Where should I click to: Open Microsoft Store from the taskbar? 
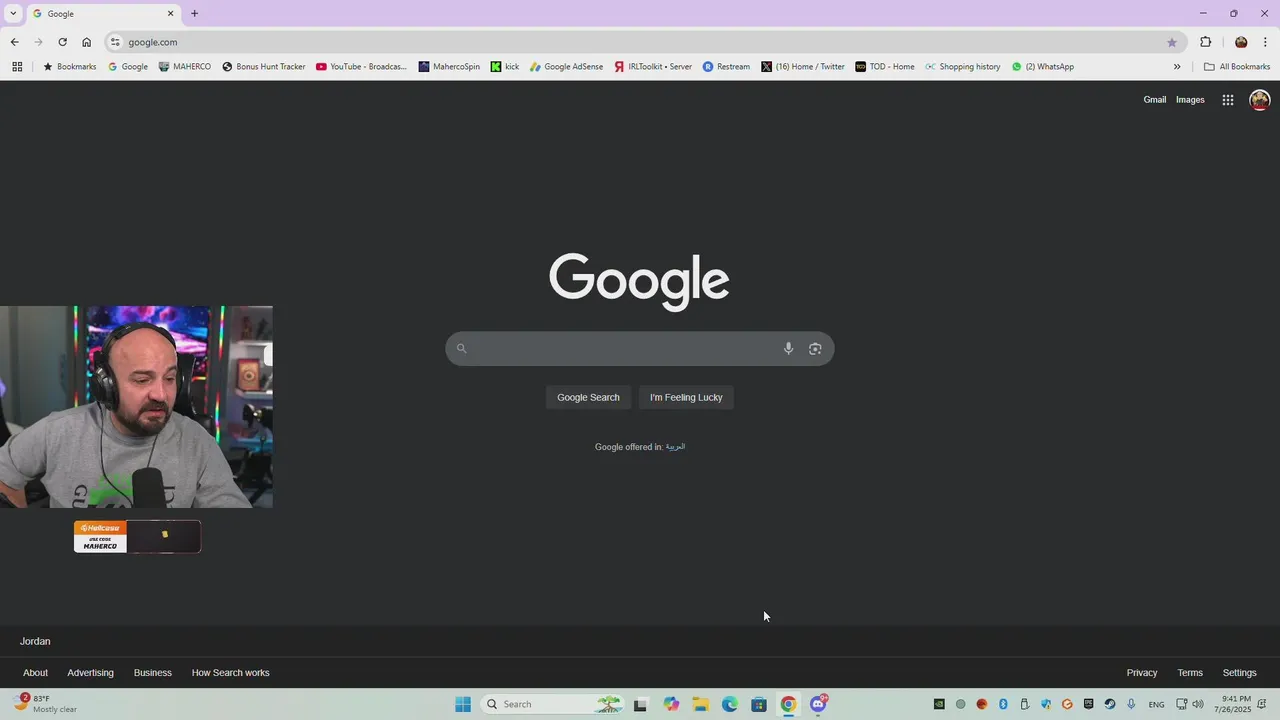(x=759, y=704)
